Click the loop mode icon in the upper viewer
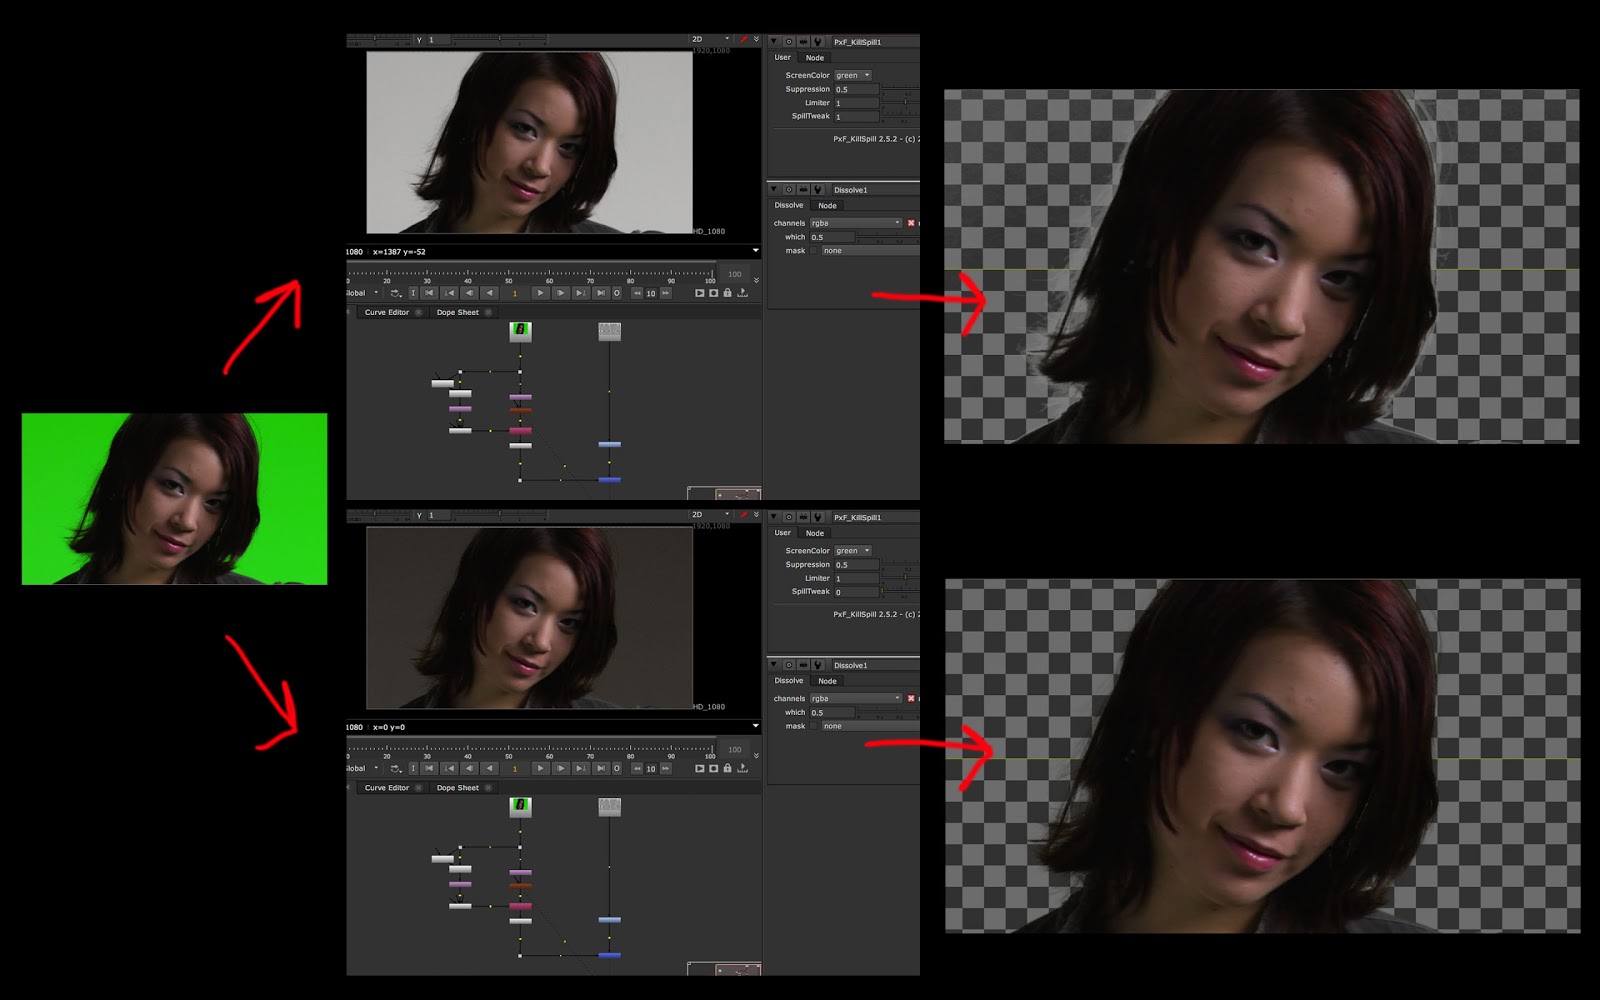1600x1000 pixels. [x=396, y=293]
